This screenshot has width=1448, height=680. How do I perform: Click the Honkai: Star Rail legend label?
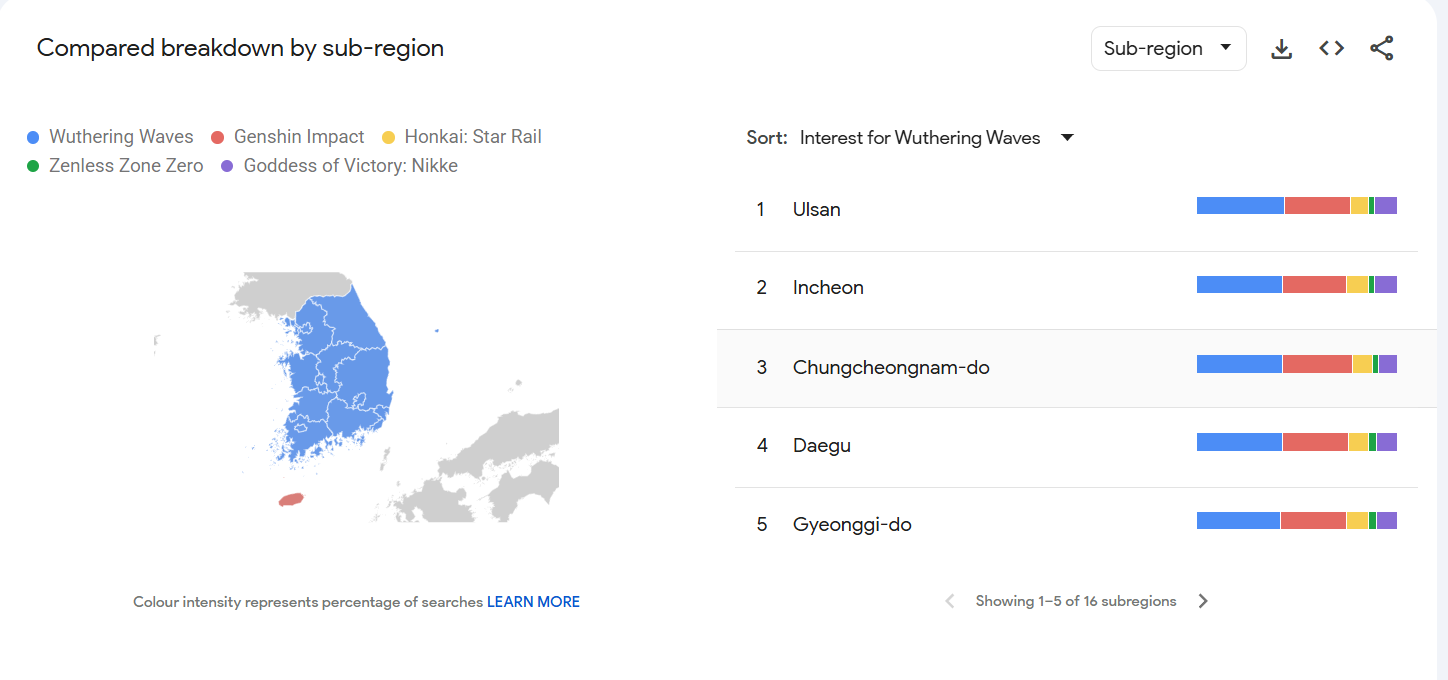pos(473,137)
